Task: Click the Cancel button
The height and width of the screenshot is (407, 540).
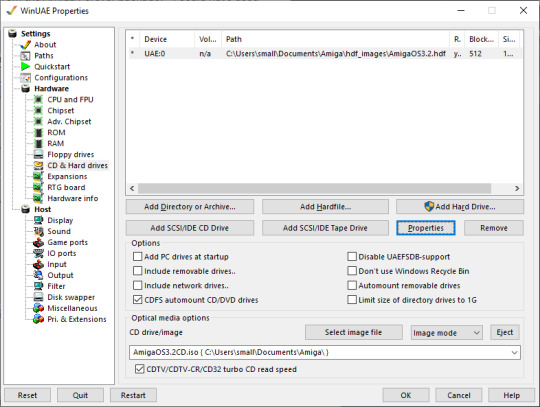Action: tap(459, 395)
